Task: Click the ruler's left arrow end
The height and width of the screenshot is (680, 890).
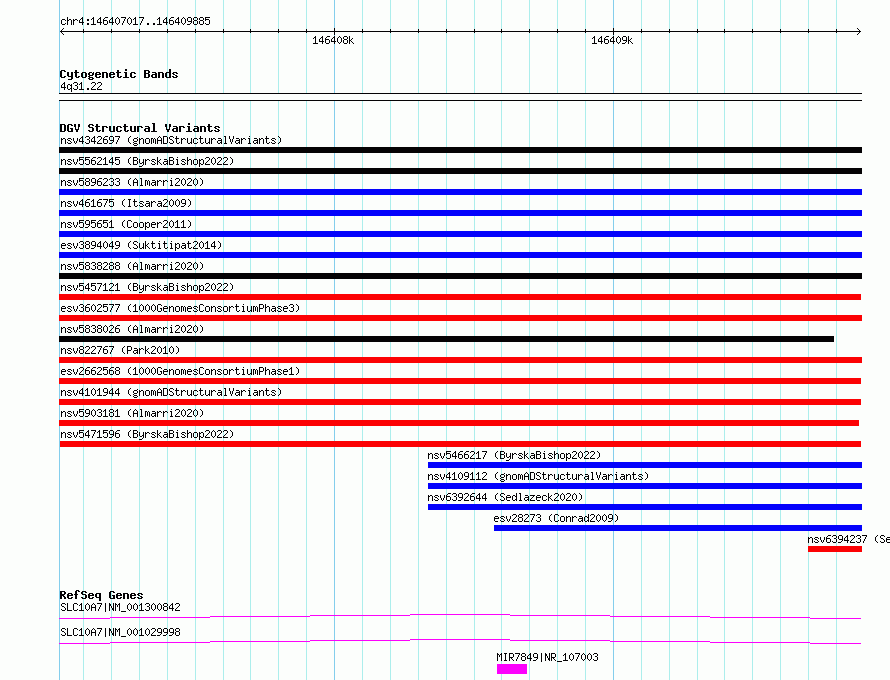Action: coord(62,32)
